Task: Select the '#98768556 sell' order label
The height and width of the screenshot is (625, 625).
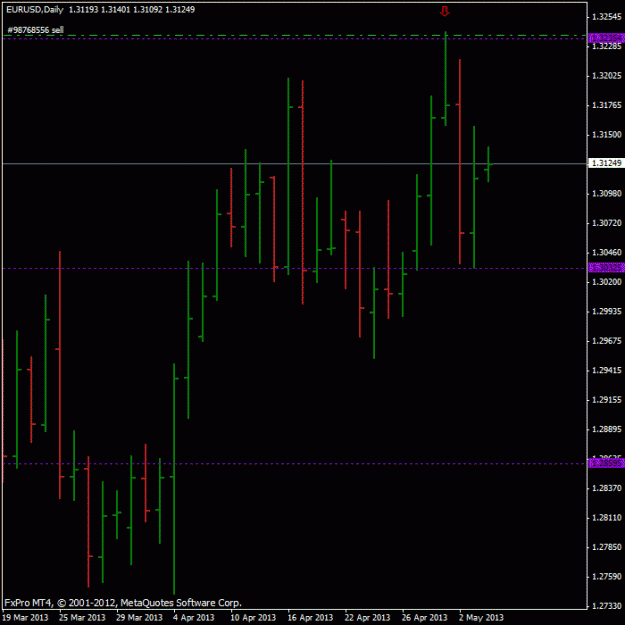Action: click(35, 30)
